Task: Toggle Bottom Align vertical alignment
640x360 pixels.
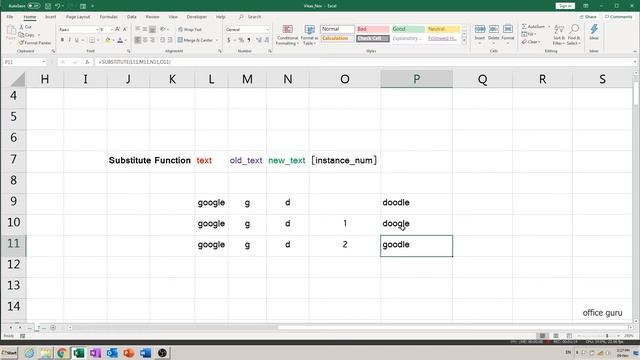Action: [152, 29]
